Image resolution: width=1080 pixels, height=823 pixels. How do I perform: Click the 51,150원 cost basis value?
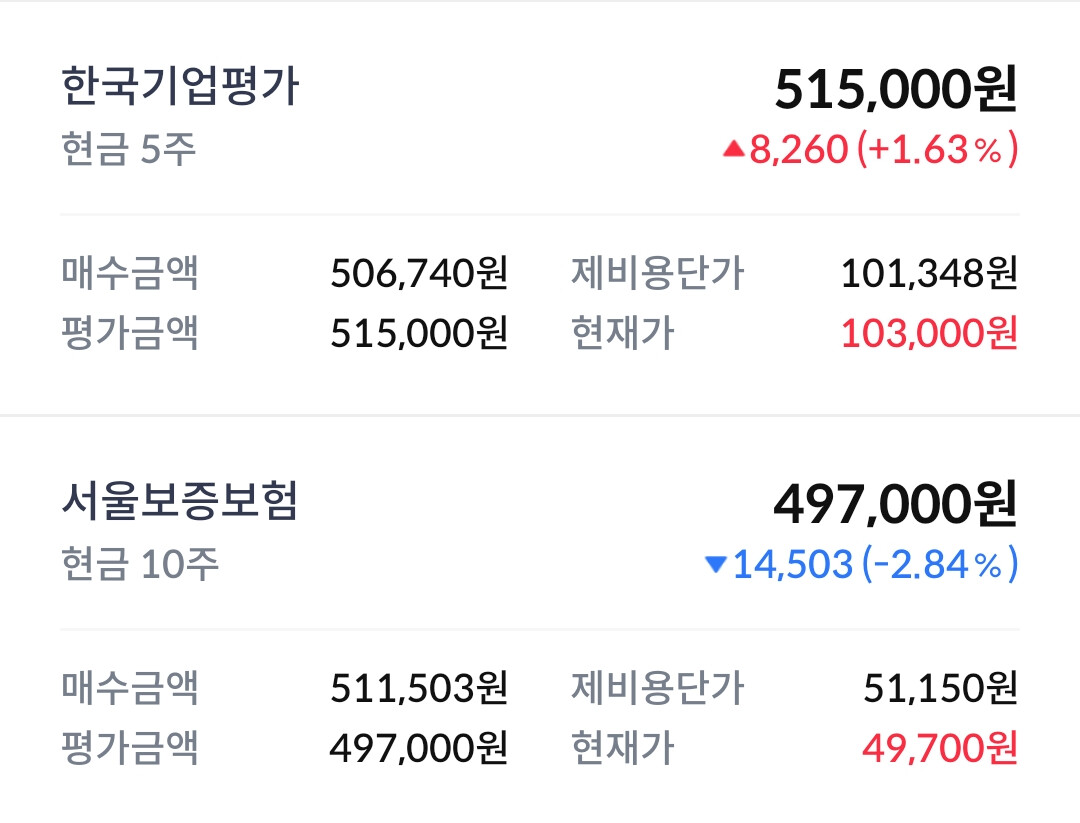(940, 687)
